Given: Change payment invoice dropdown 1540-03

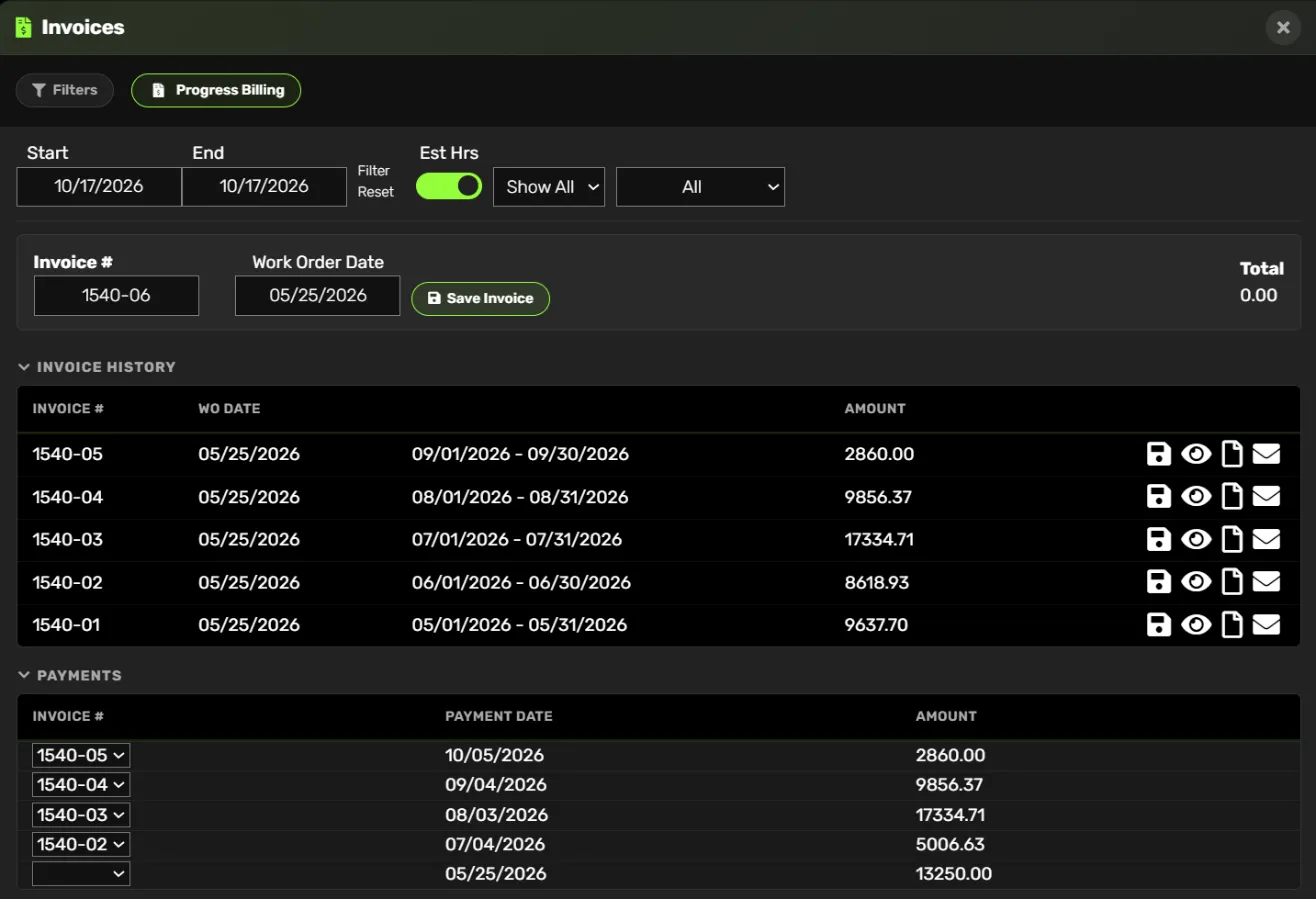Looking at the screenshot, I should click(81, 815).
